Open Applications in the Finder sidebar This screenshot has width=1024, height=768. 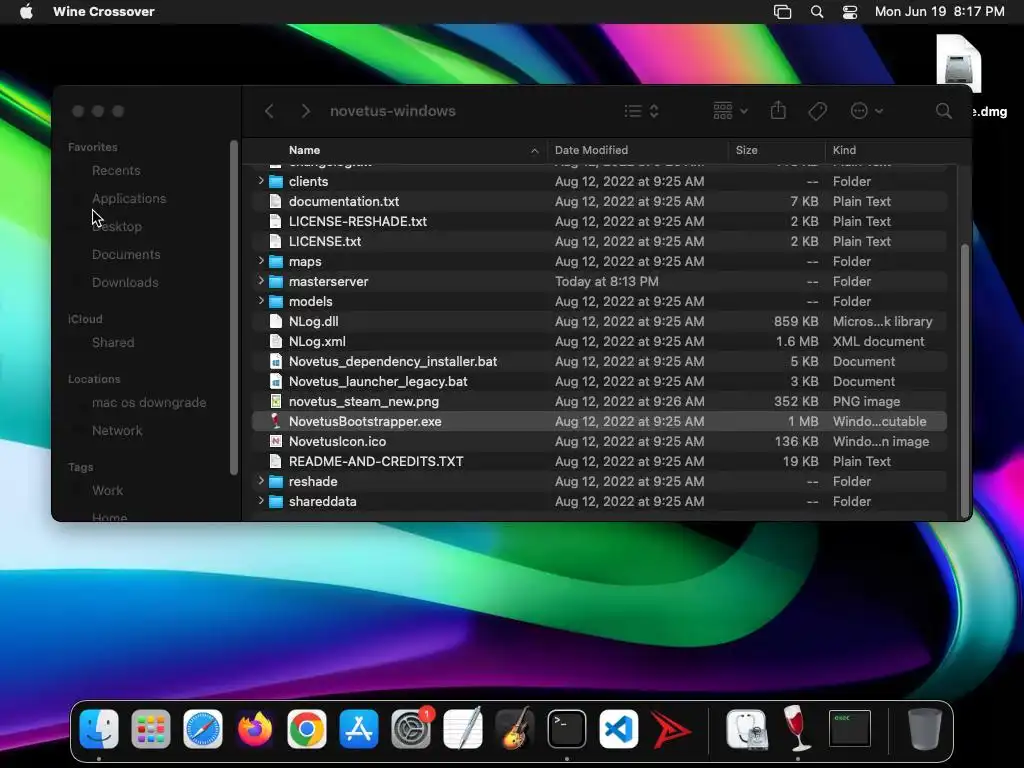129,199
